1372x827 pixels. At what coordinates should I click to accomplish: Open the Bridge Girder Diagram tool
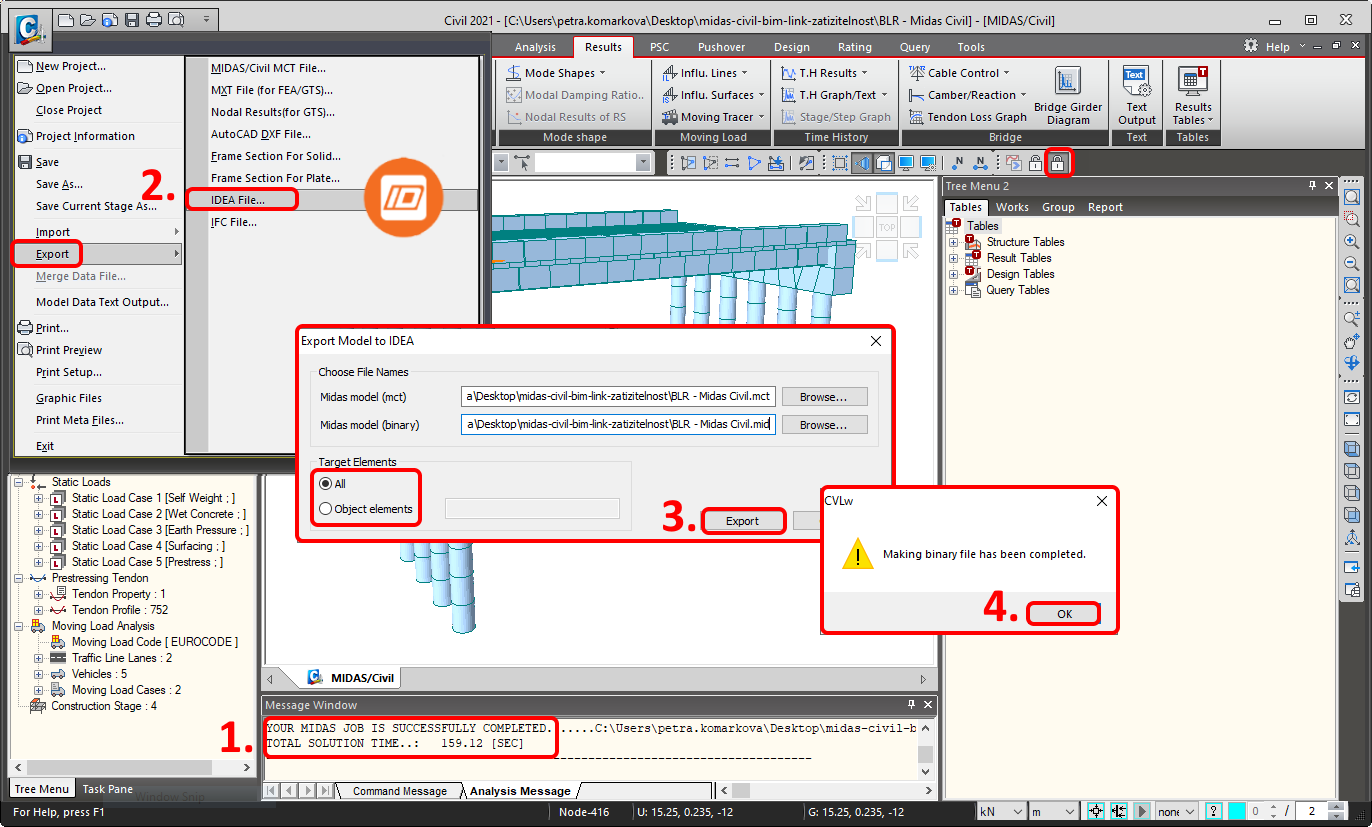(1068, 95)
